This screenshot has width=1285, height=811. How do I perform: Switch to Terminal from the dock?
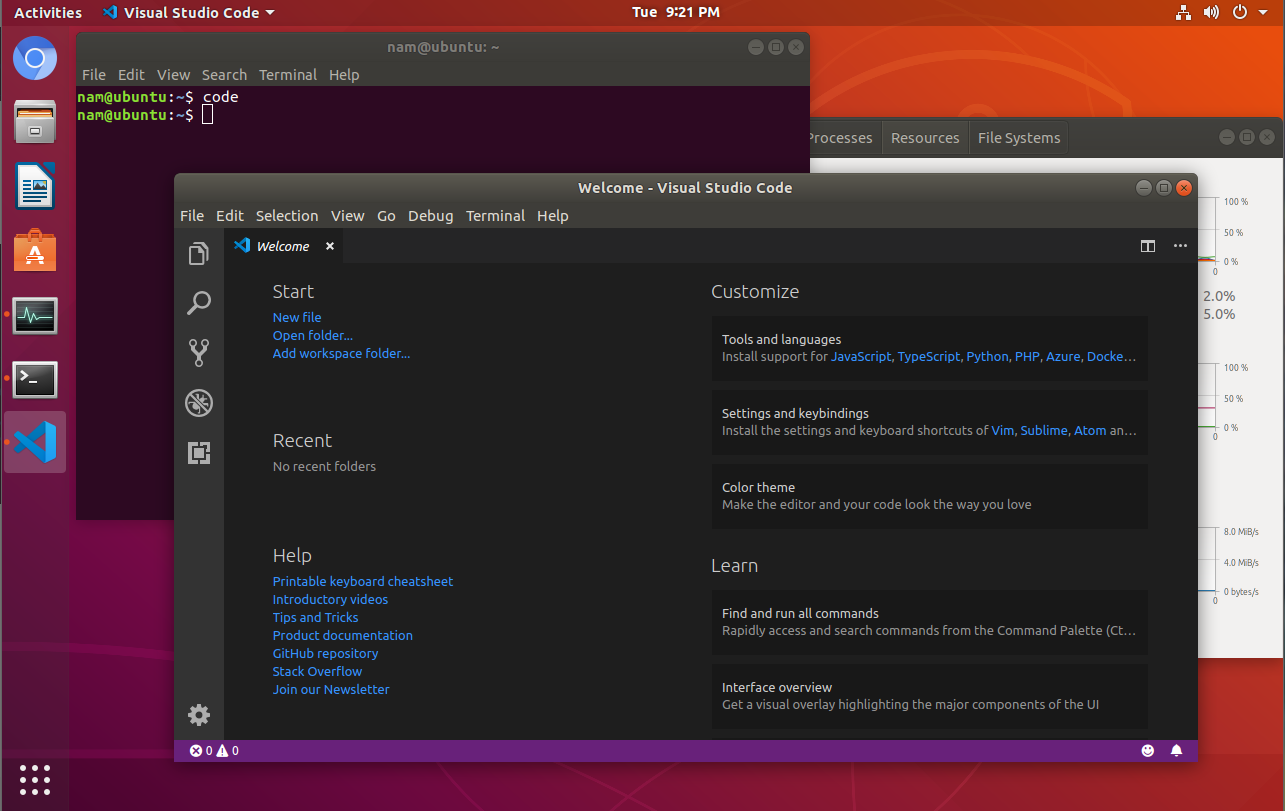click(x=35, y=379)
